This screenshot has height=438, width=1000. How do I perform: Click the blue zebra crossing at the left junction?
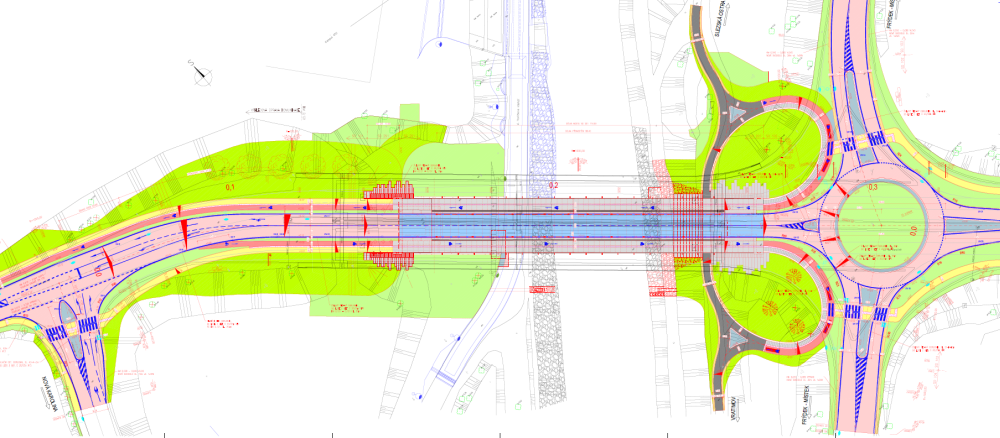[x=89, y=326]
